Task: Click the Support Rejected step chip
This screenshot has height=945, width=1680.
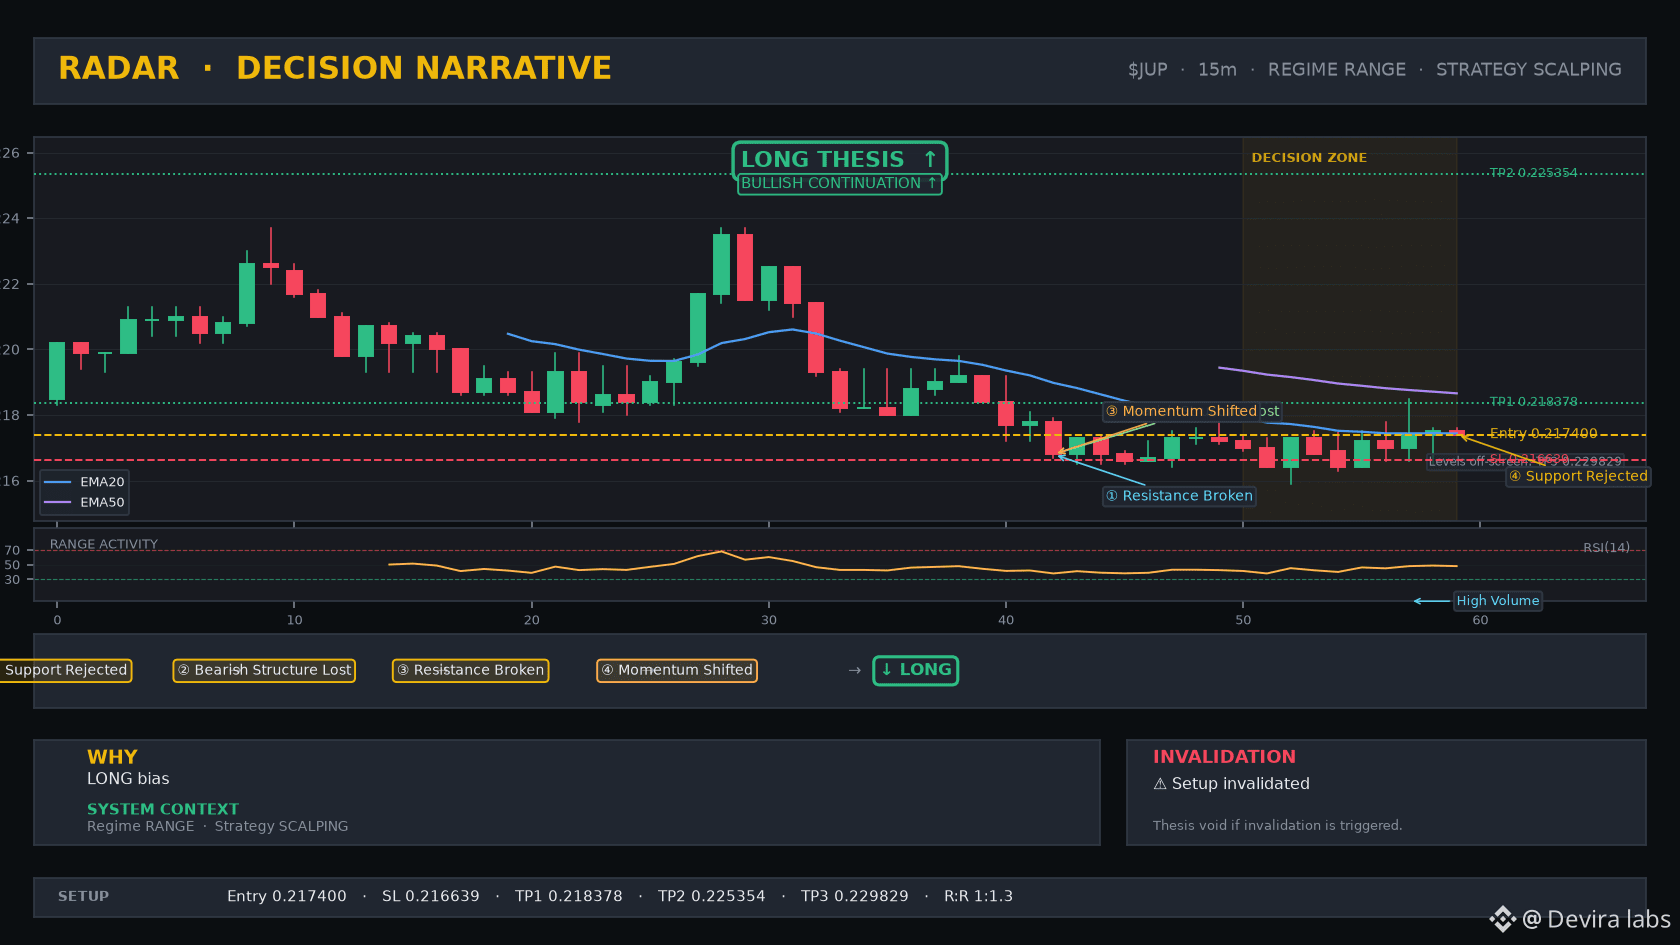Action: 66,670
